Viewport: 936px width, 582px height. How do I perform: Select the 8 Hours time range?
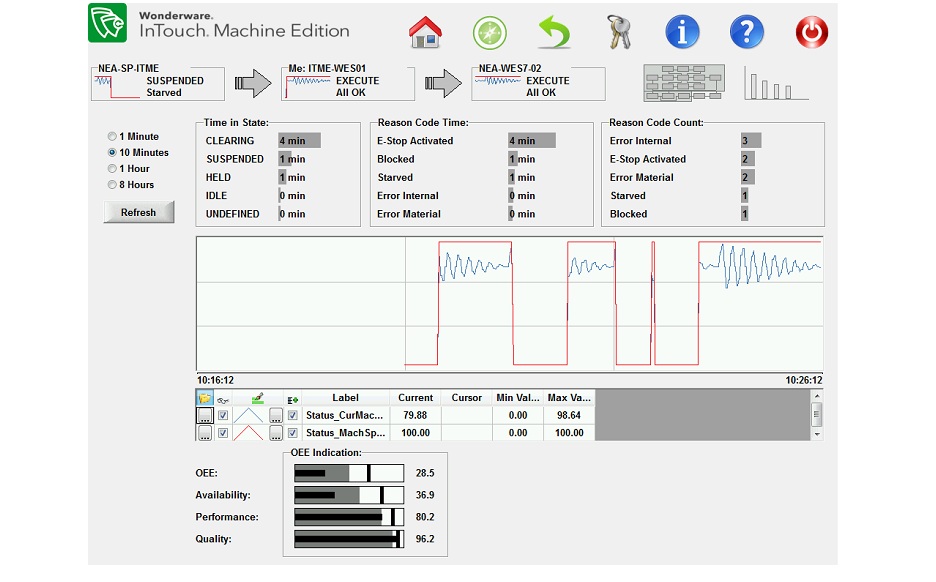point(112,185)
